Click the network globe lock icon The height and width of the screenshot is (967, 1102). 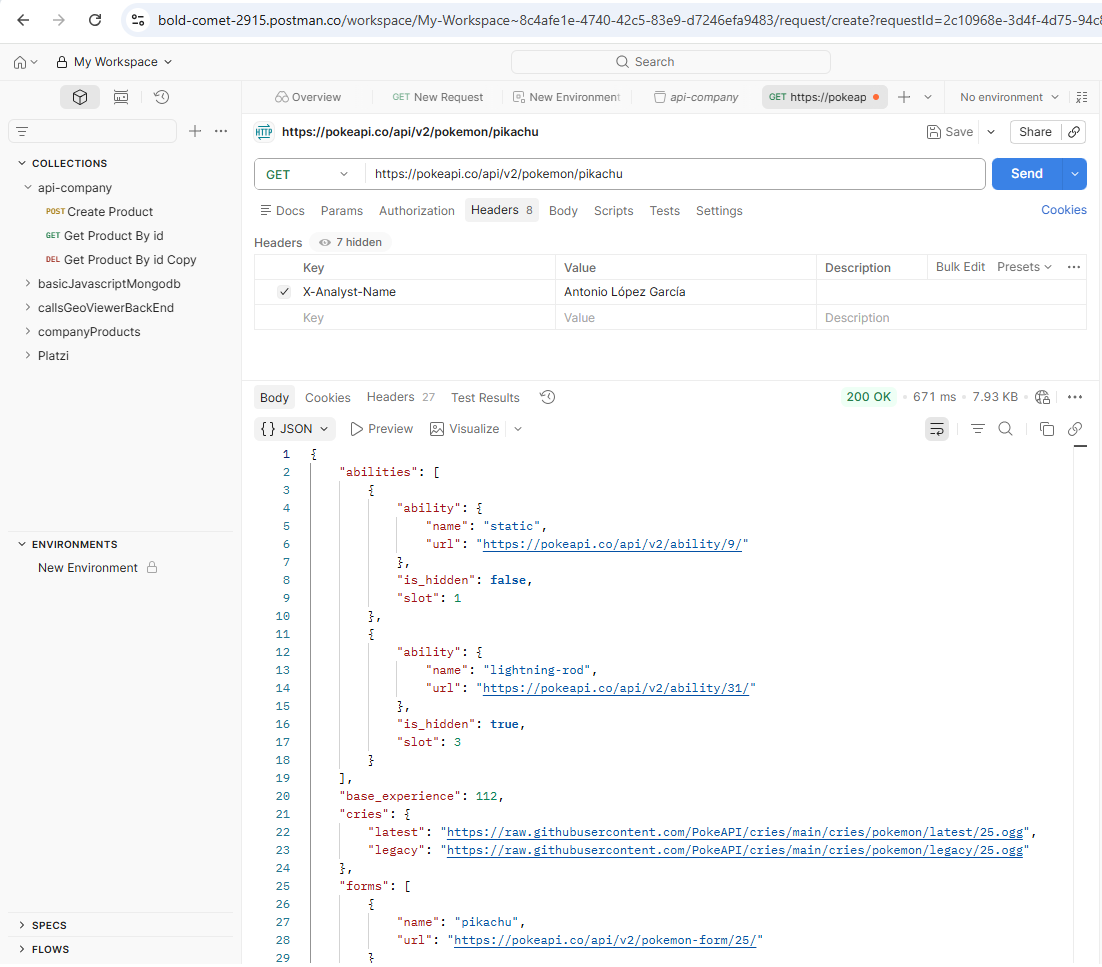(x=1043, y=397)
